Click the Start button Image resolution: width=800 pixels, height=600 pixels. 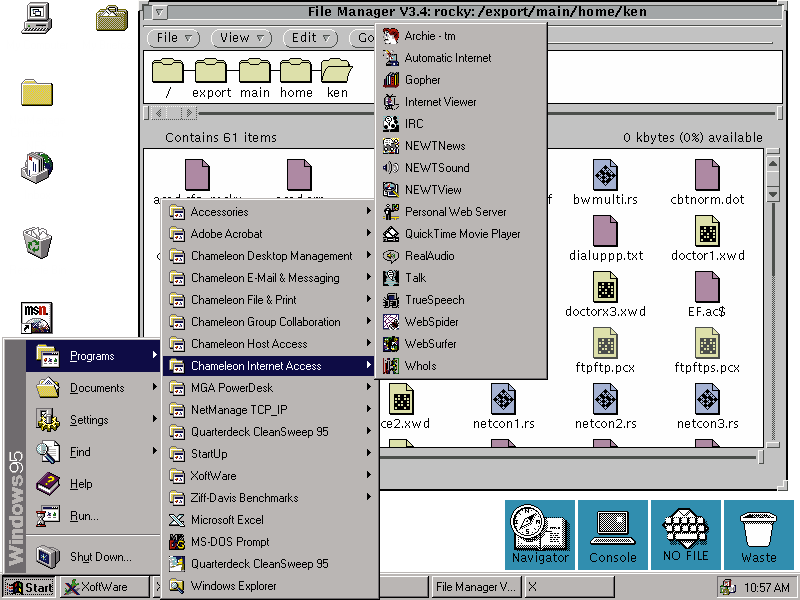[x=29, y=587]
